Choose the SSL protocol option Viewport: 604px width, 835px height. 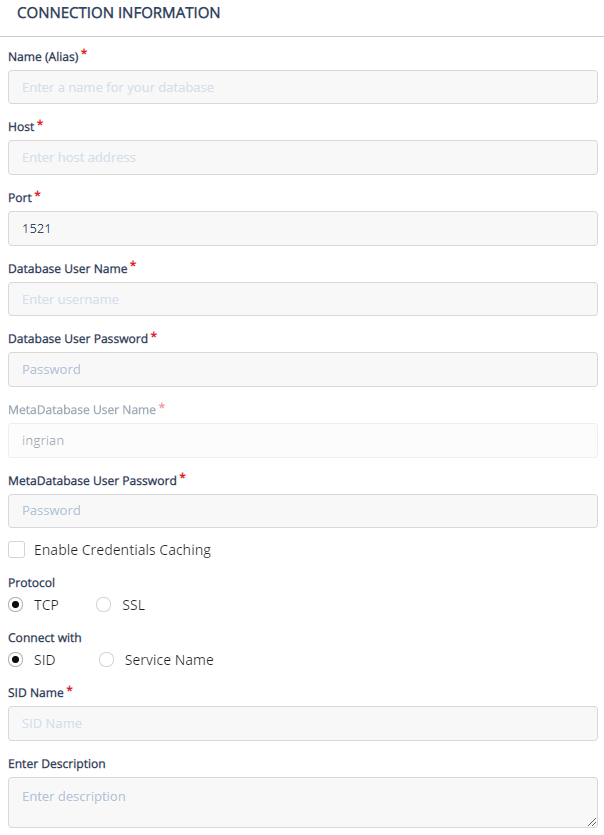click(x=104, y=605)
